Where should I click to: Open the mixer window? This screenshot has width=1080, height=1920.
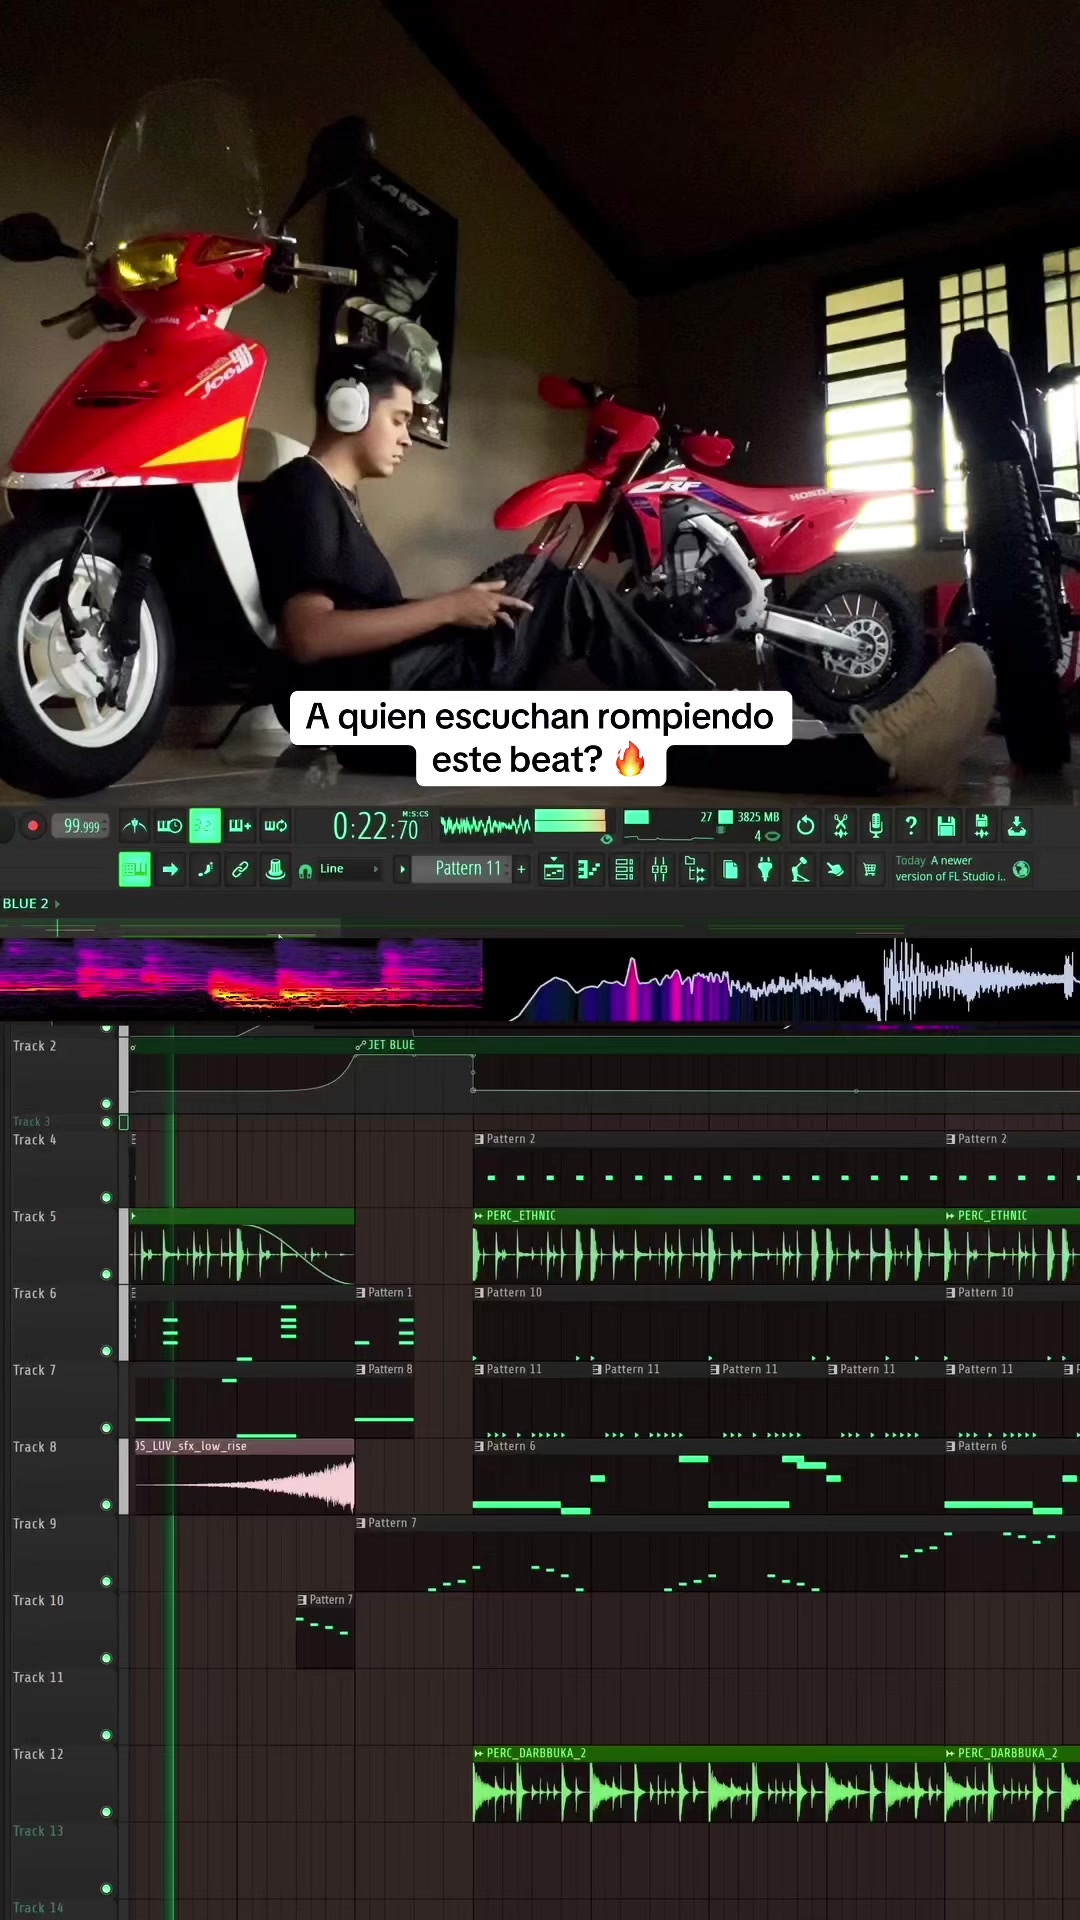[659, 870]
